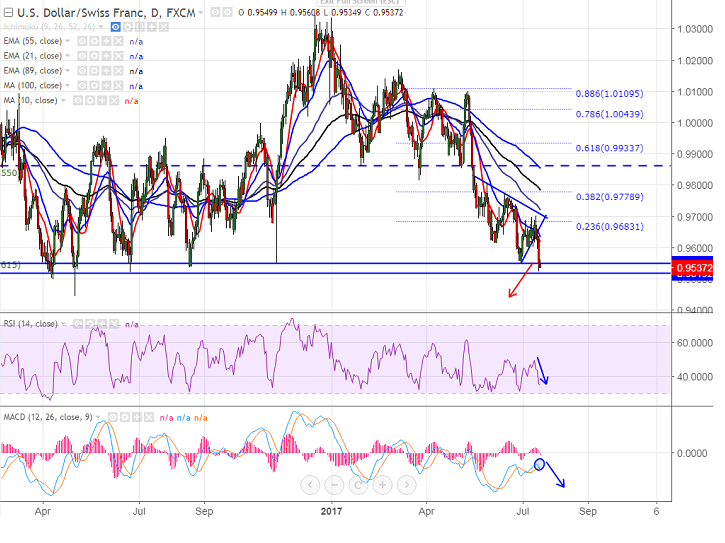
Task: Select the 0.382(0.97789) Fibonacci label
Action: pos(609,197)
